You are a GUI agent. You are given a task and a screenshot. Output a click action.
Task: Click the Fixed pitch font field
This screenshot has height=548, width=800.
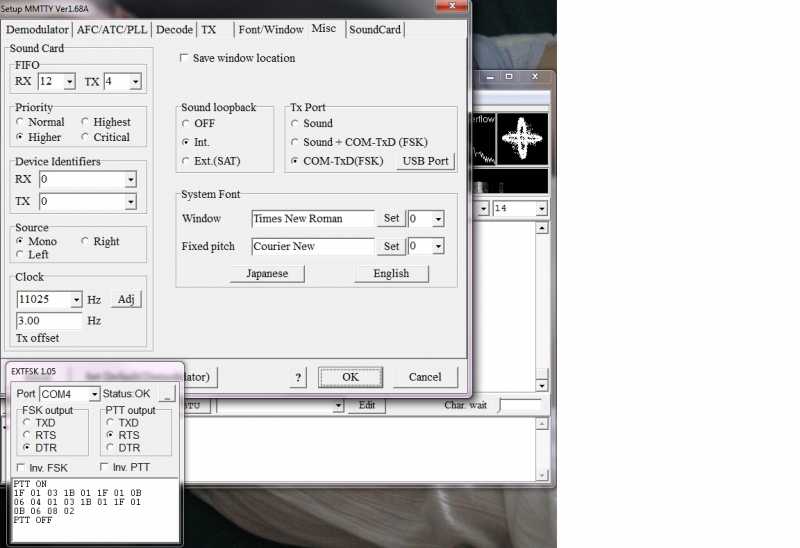pos(313,246)
